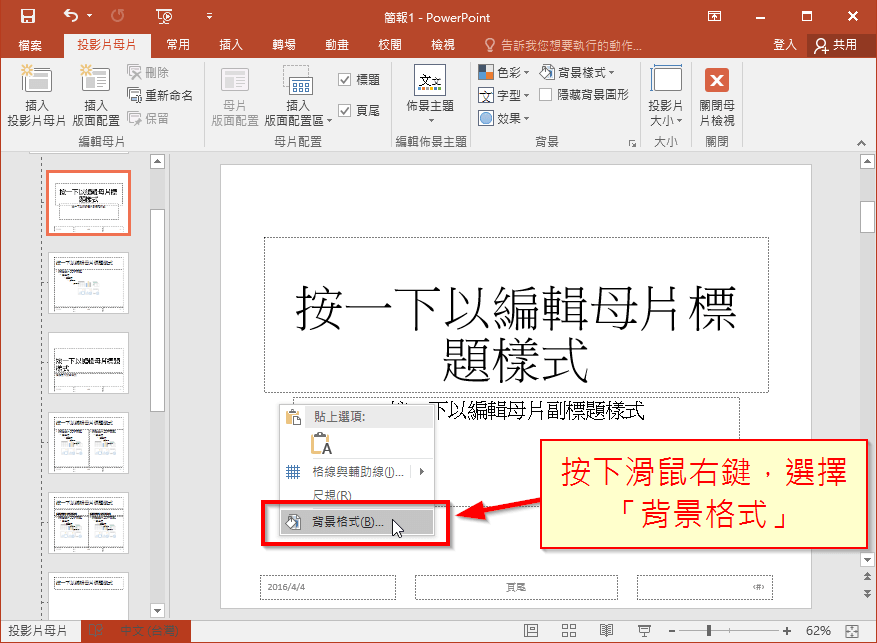Switch to the 插入 ribbon tab

pos(233,45)
